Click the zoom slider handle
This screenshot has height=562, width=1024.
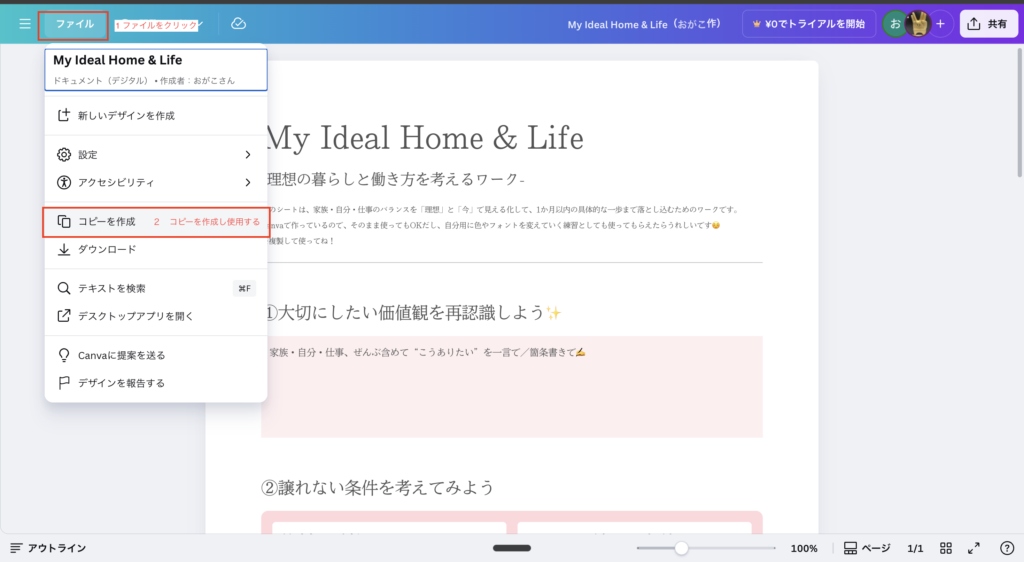681,548
